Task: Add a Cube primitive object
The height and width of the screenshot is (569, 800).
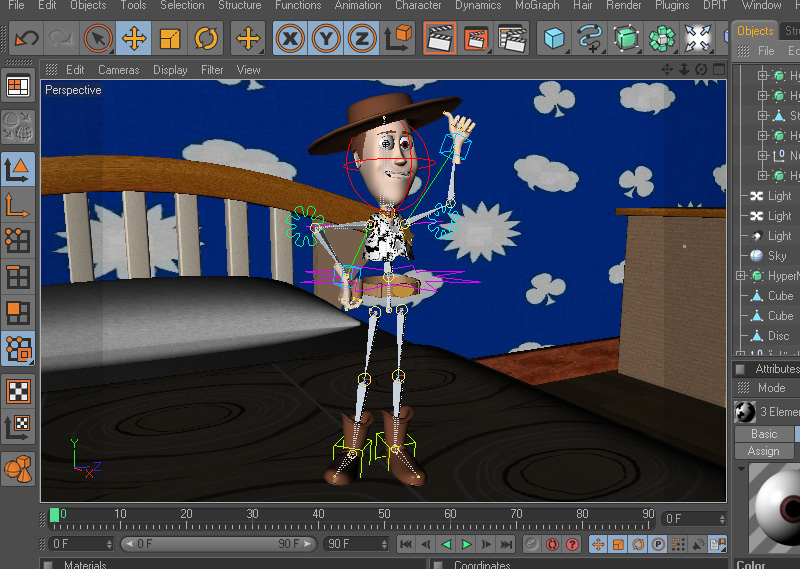Action: coord(554,38)
